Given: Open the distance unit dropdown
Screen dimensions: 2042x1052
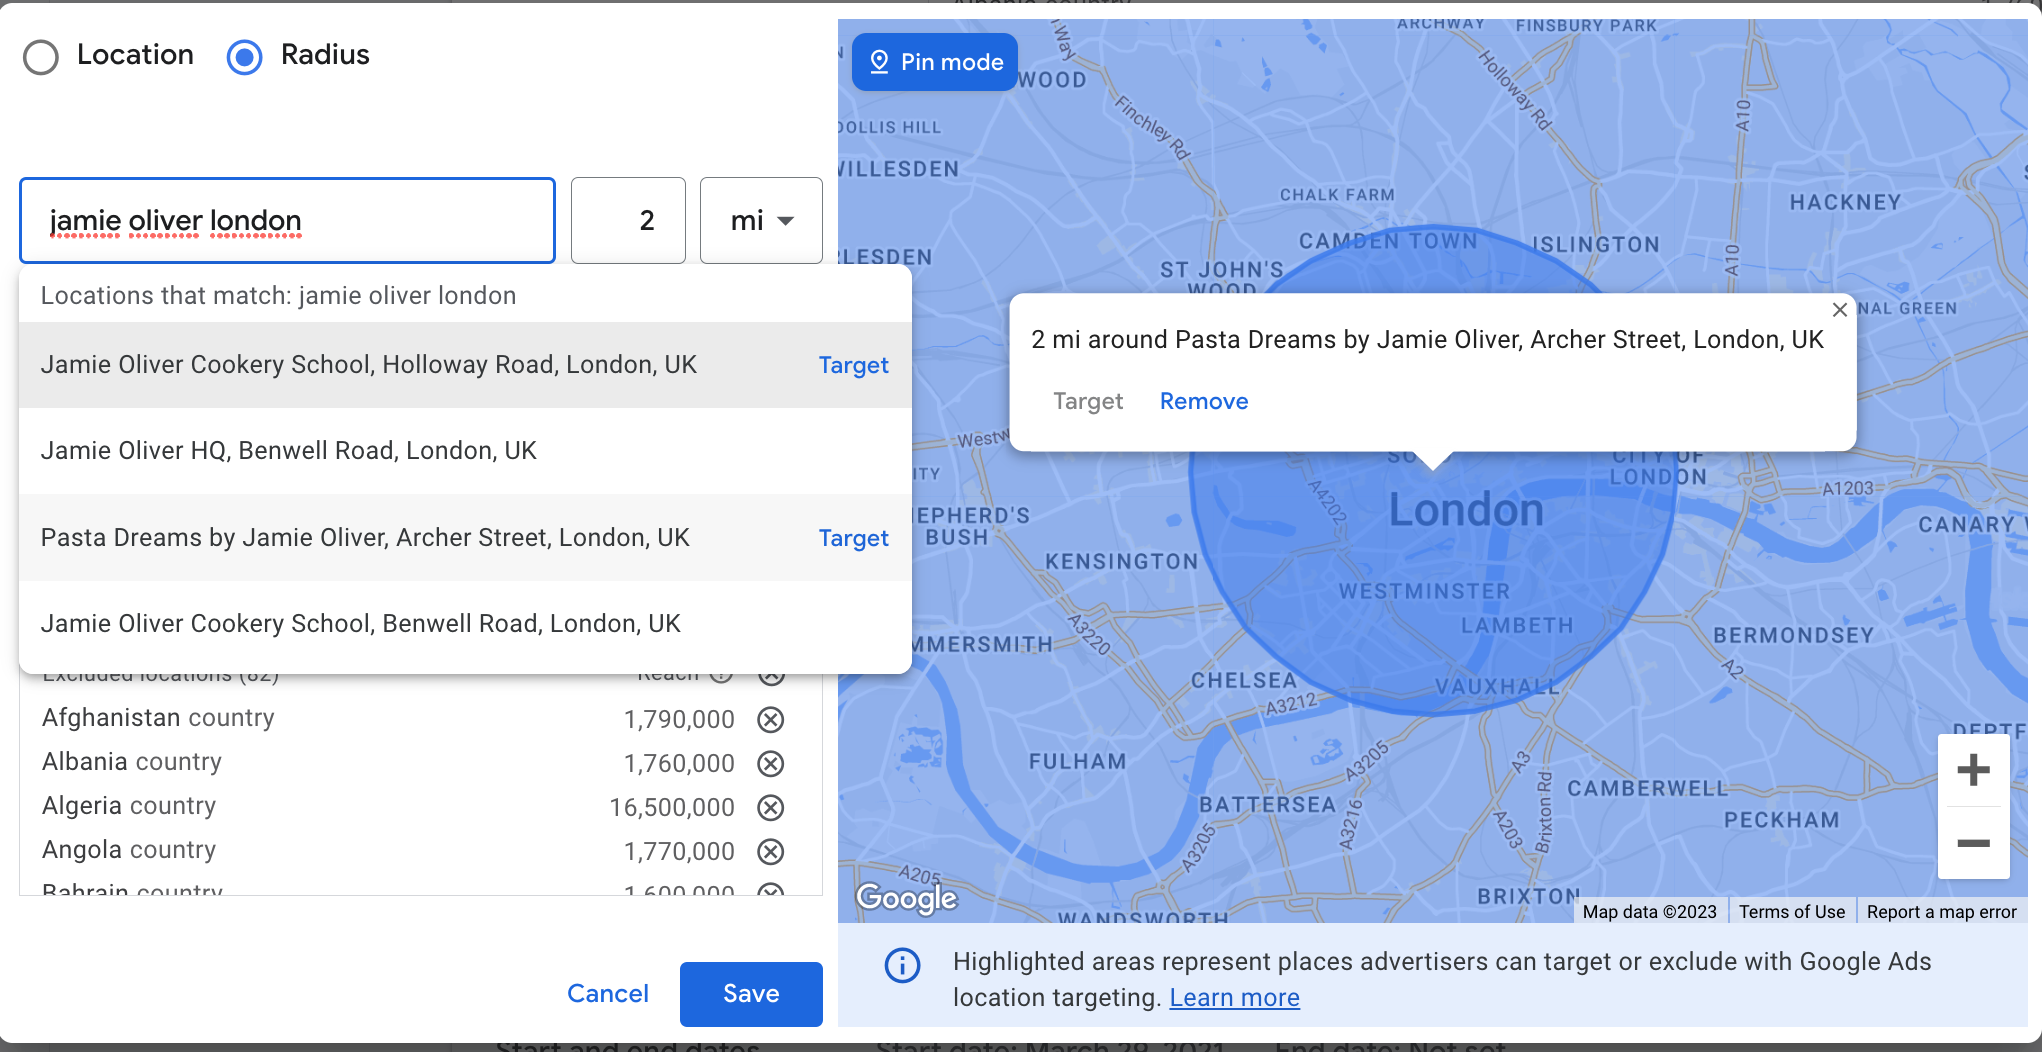Looking at the screenshot, I should coord(761,220).
